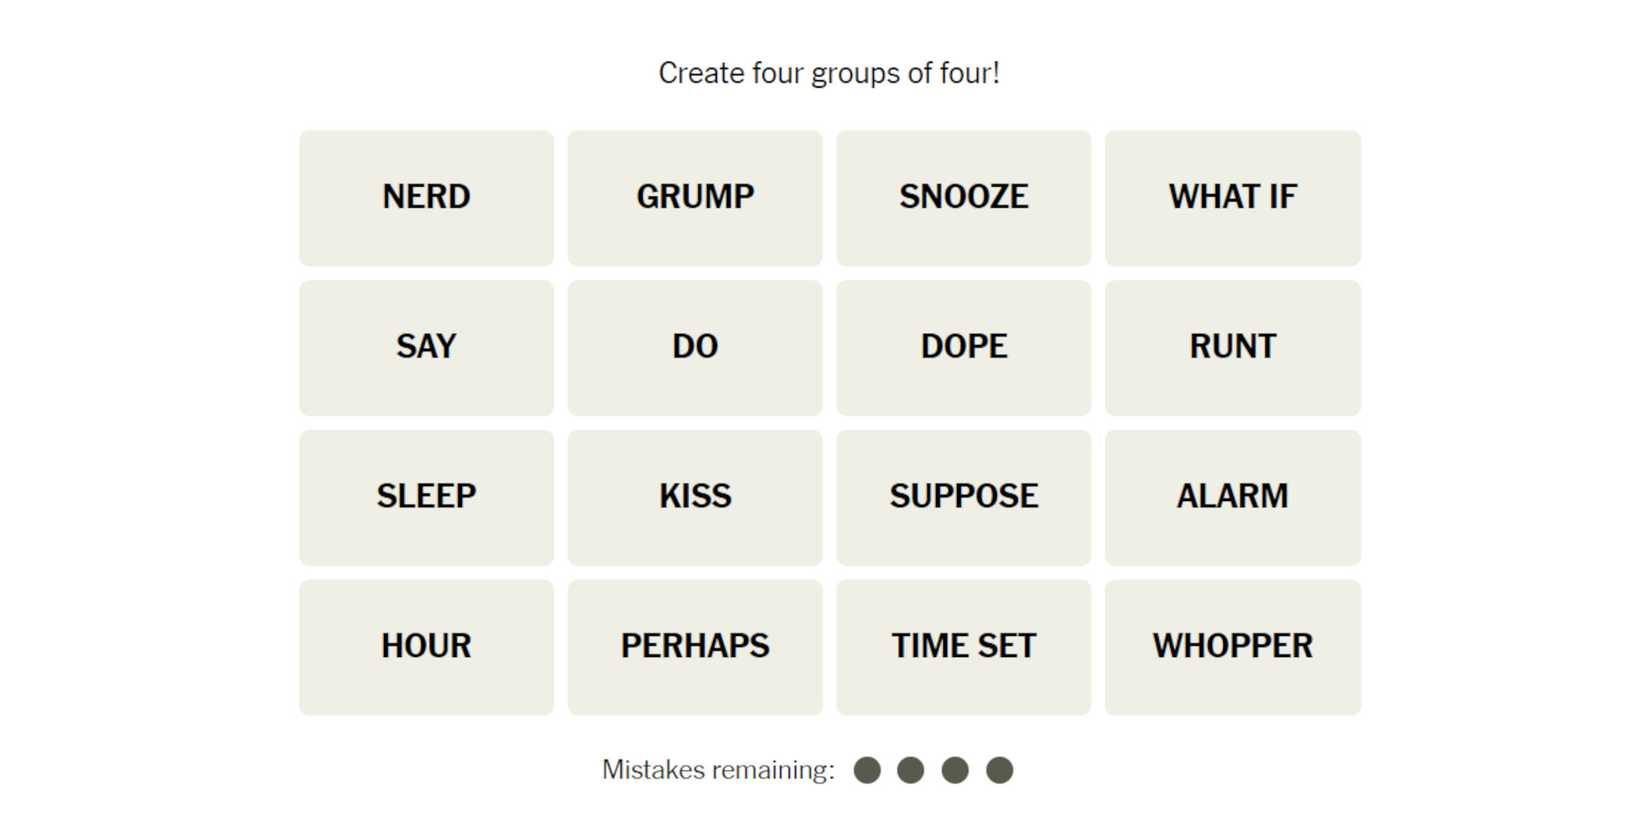Pick the SUPPOSE word card

point(963,497)
